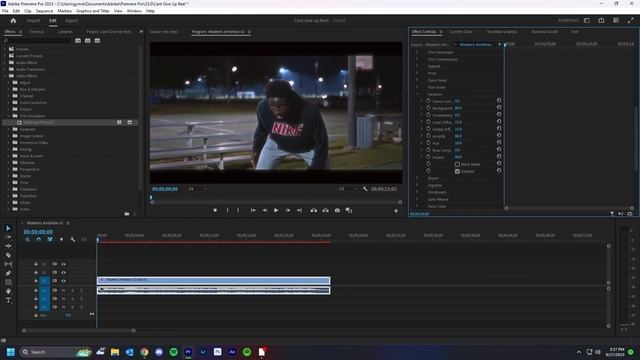Uncheck the Enabled checkbox under Halation

[457, 171]
